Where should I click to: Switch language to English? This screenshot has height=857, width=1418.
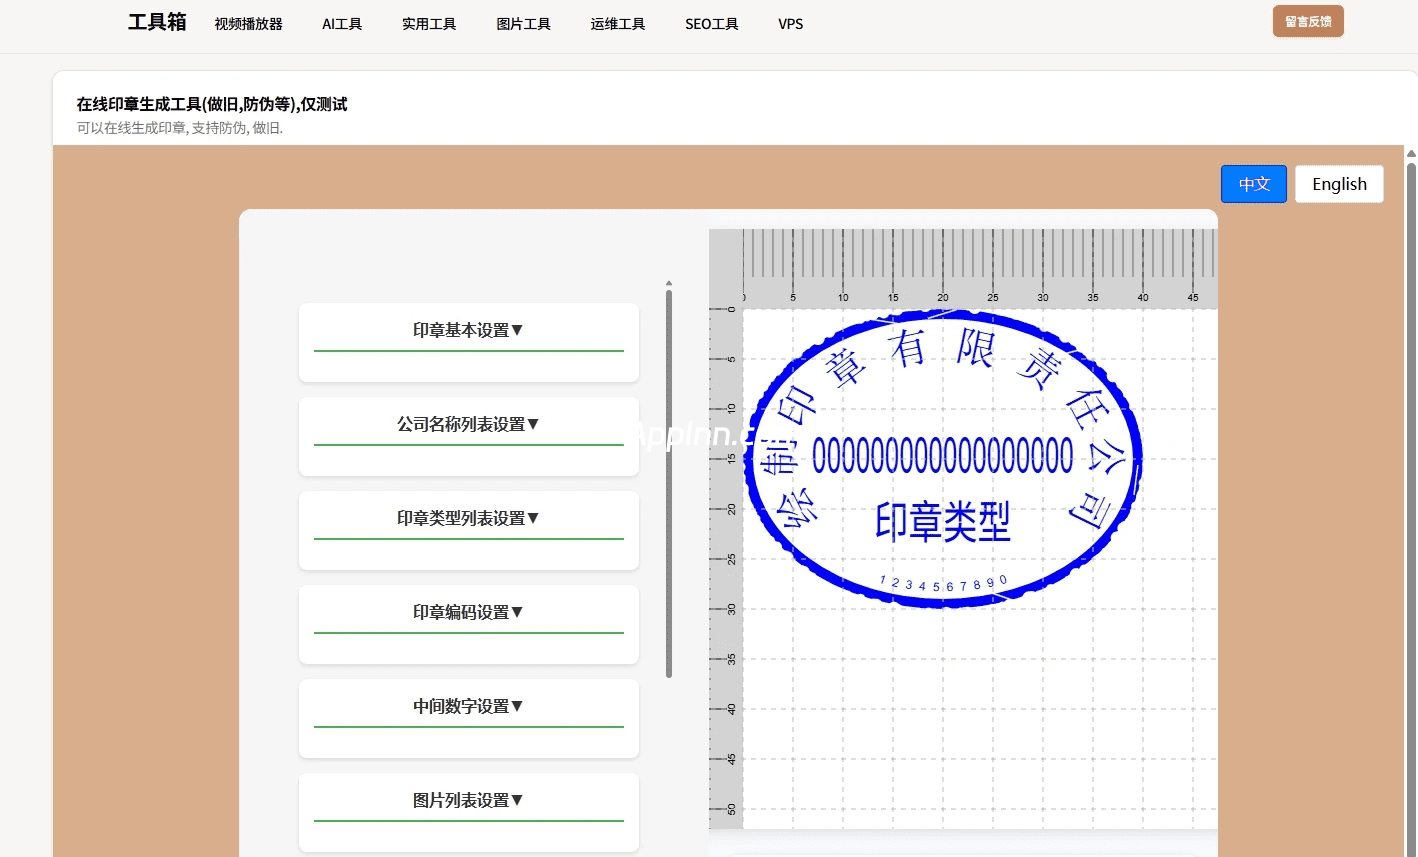click(x=1339, y=184)
